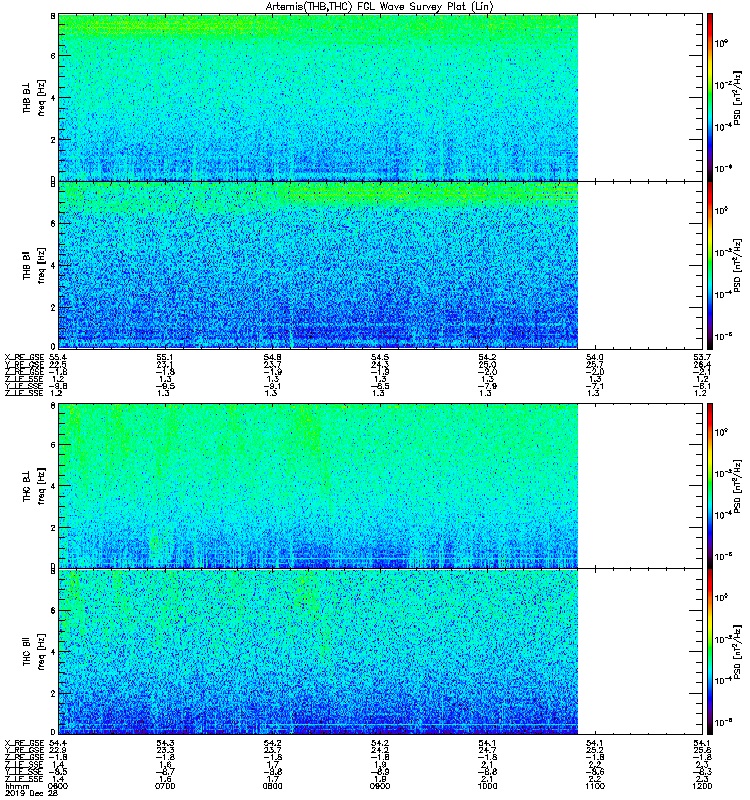The width and height of the screenshot is (750, 800).
Task: Click THB X_RE_GSE value 53.7
Action: click(702, 358)
